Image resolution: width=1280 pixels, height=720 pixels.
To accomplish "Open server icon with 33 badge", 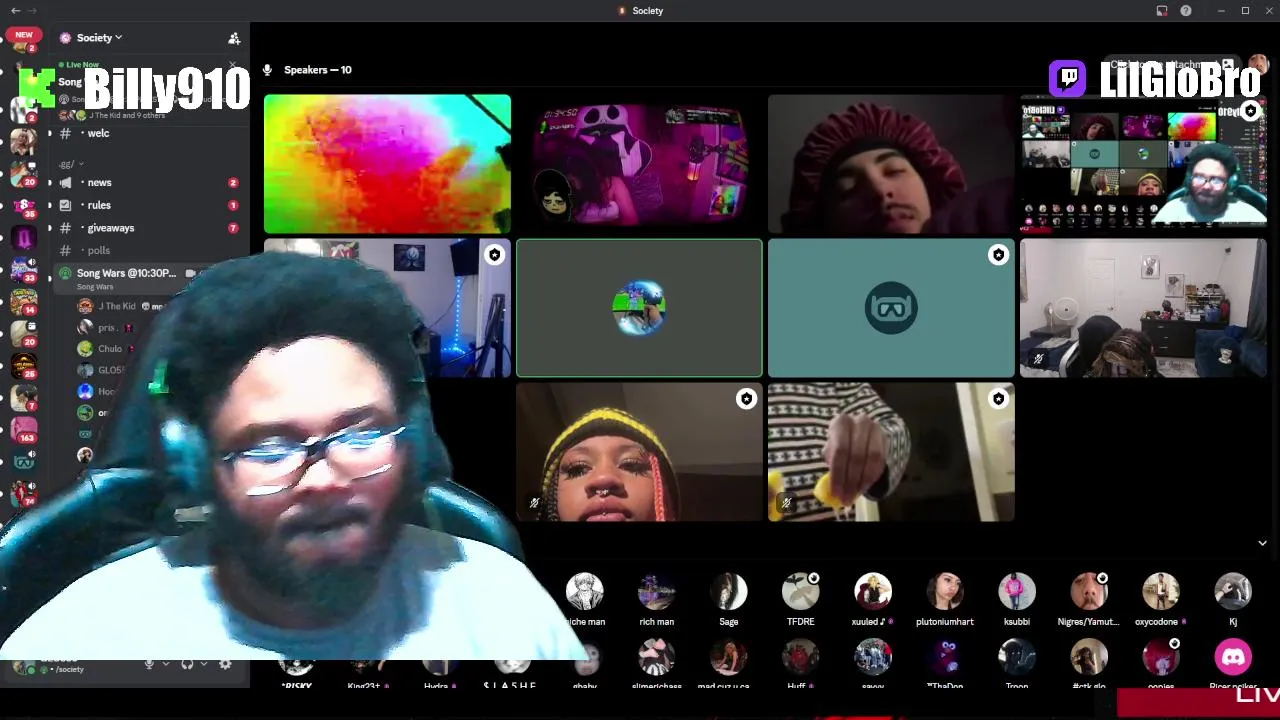I will click(x=23, y=268).
